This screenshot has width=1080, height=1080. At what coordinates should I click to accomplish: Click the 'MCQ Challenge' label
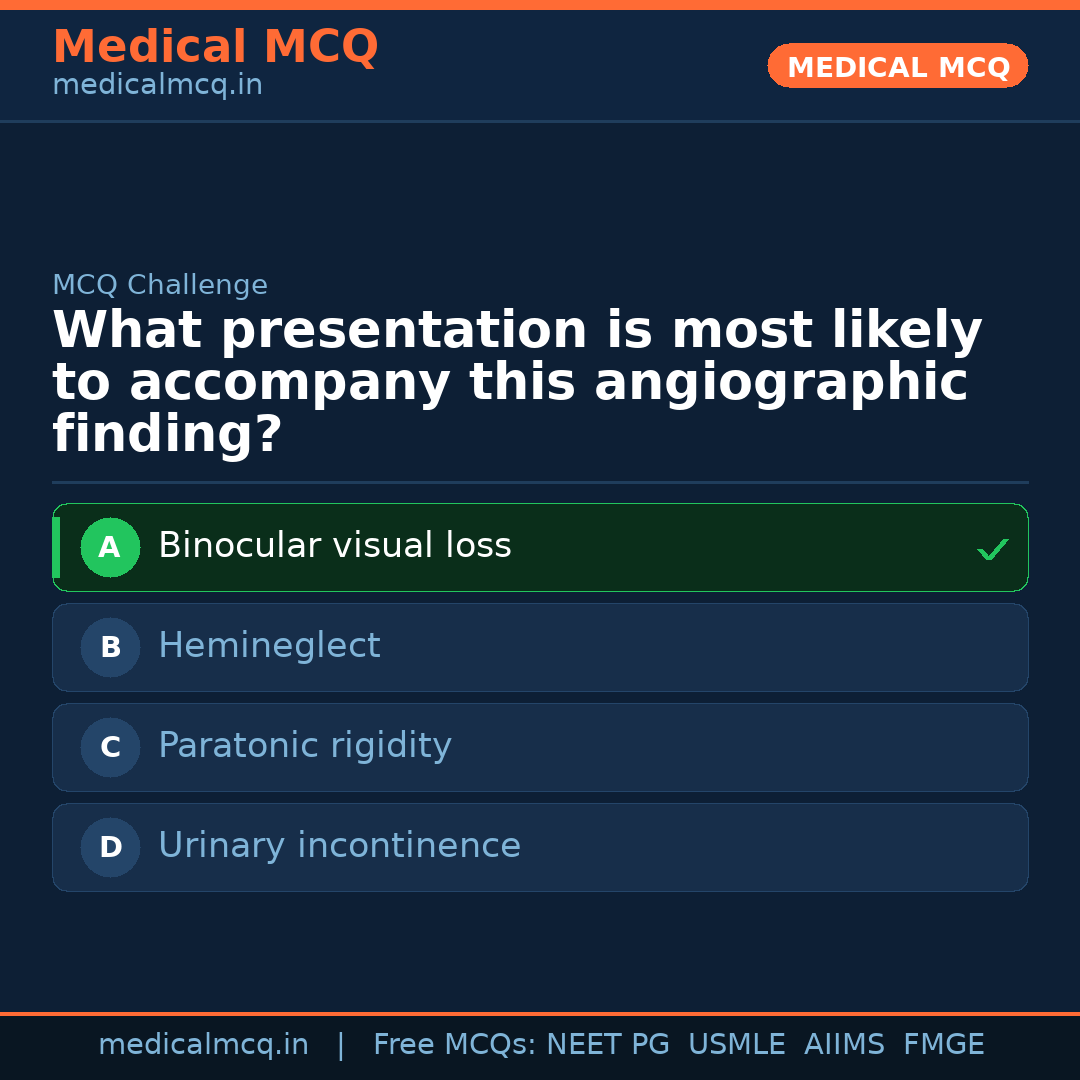[x=160, y=285]
